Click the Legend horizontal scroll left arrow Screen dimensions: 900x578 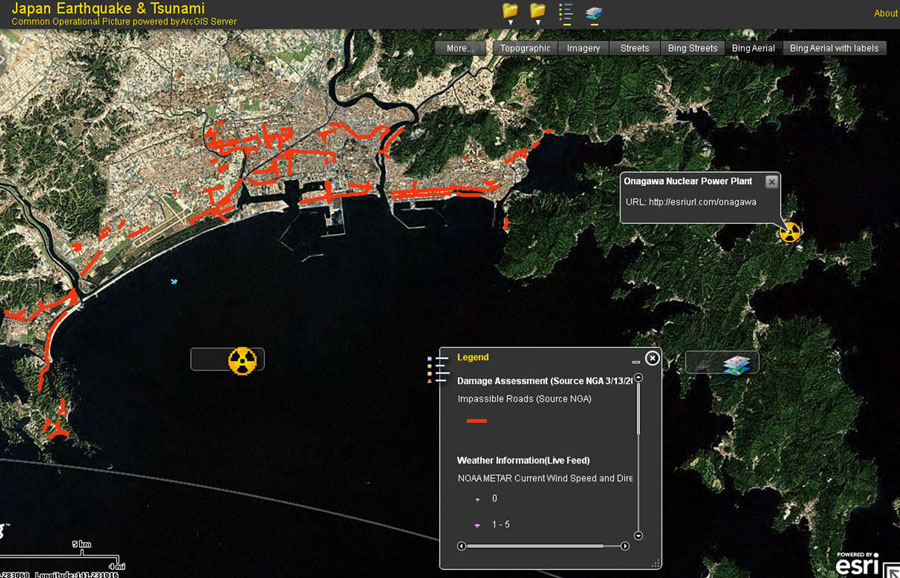coord(461,546)
